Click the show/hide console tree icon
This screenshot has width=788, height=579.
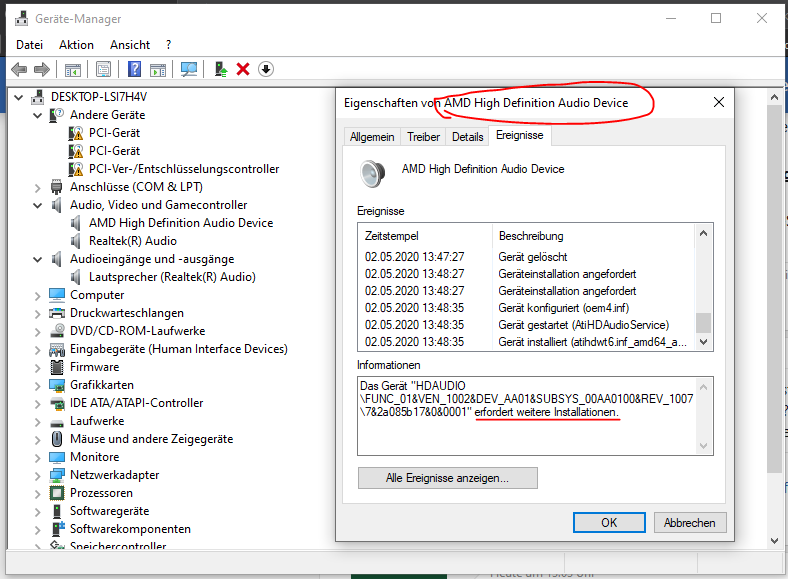(73, 69)
